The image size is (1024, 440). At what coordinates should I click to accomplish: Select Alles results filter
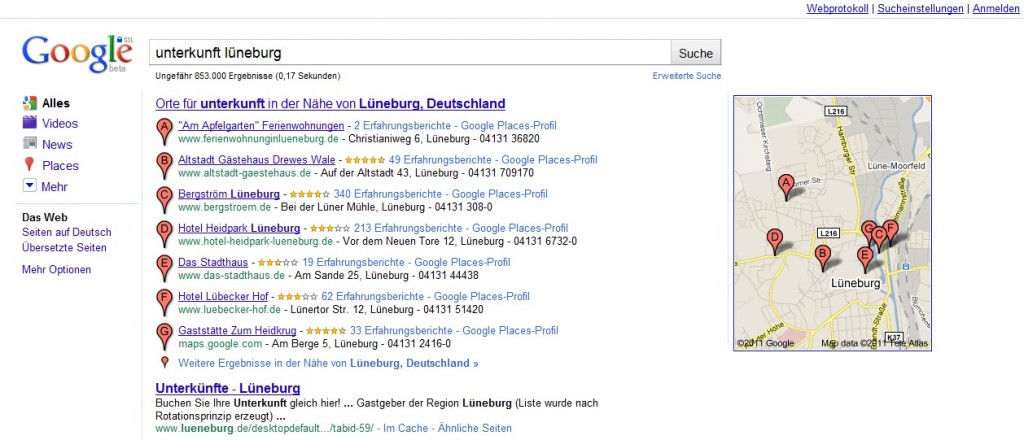(x=56, y=103)
